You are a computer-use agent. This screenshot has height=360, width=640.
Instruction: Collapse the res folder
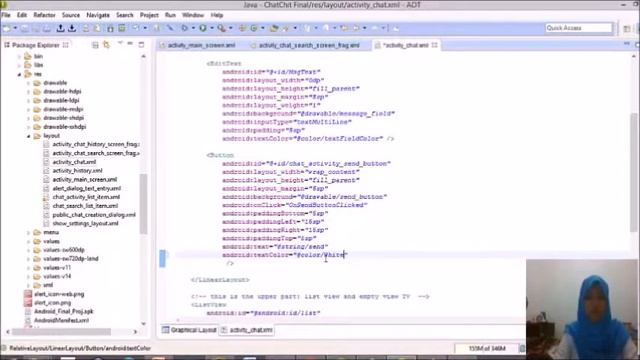coord(19,74)
